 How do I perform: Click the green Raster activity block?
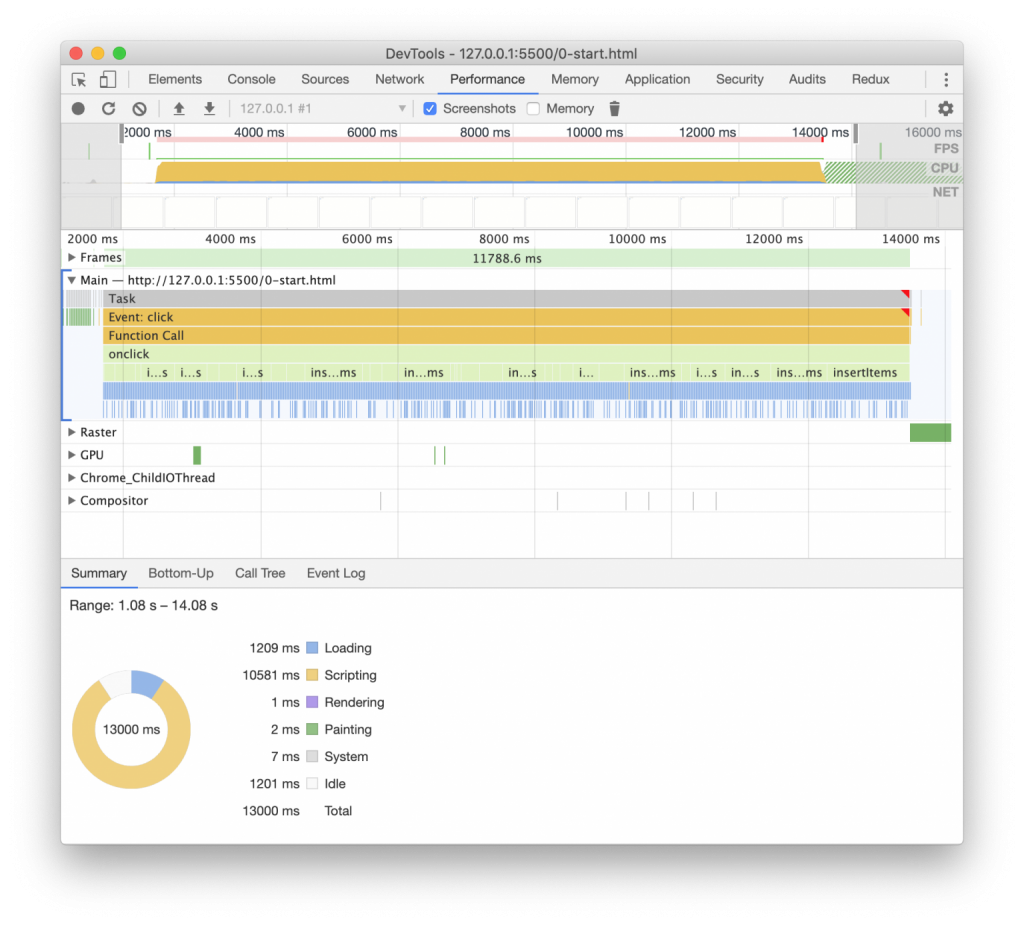coord(930,432)
